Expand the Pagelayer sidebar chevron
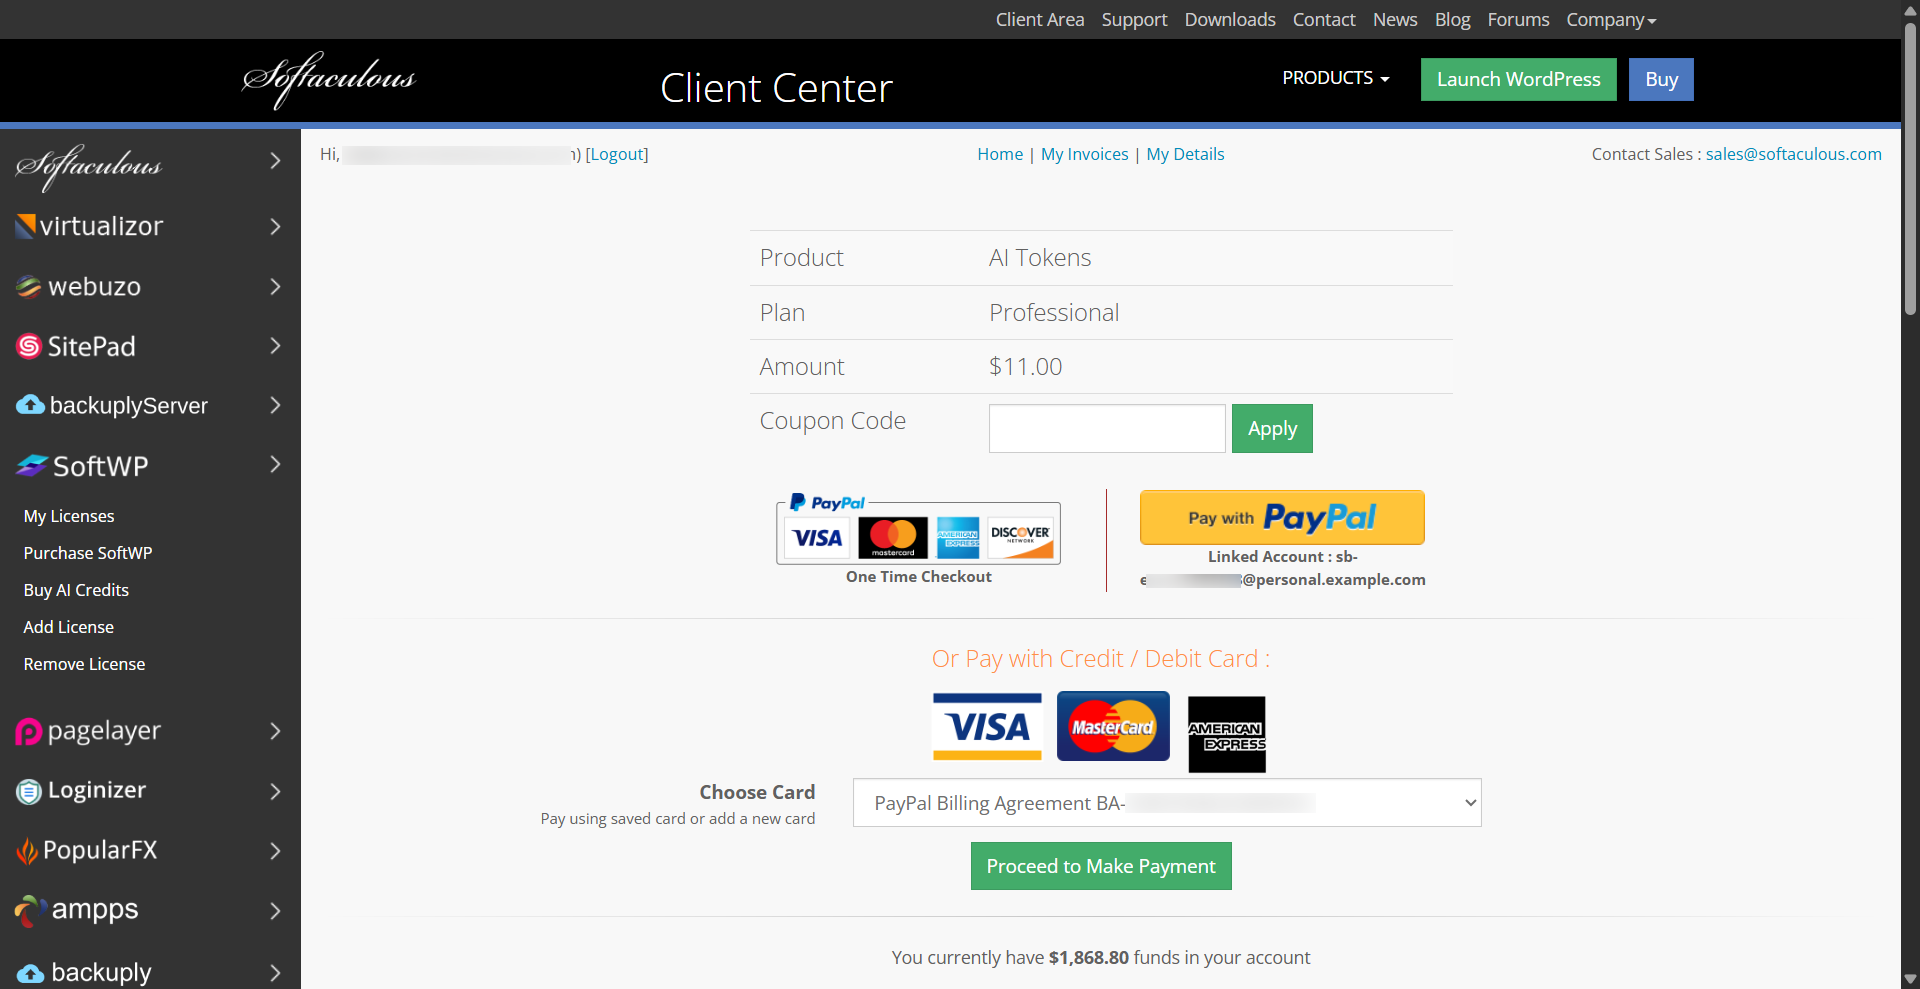Viewport: 1920px width, 989px height. tap(275, 731)
